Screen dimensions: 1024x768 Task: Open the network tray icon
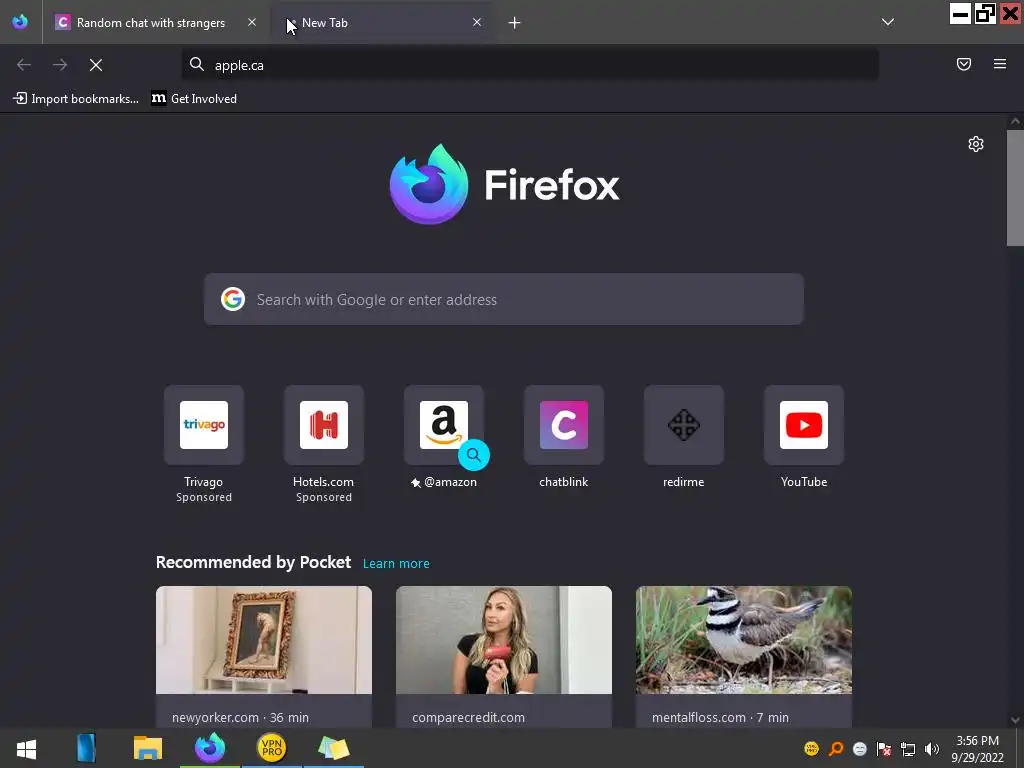pyautogui.click(x=908, y=749)
